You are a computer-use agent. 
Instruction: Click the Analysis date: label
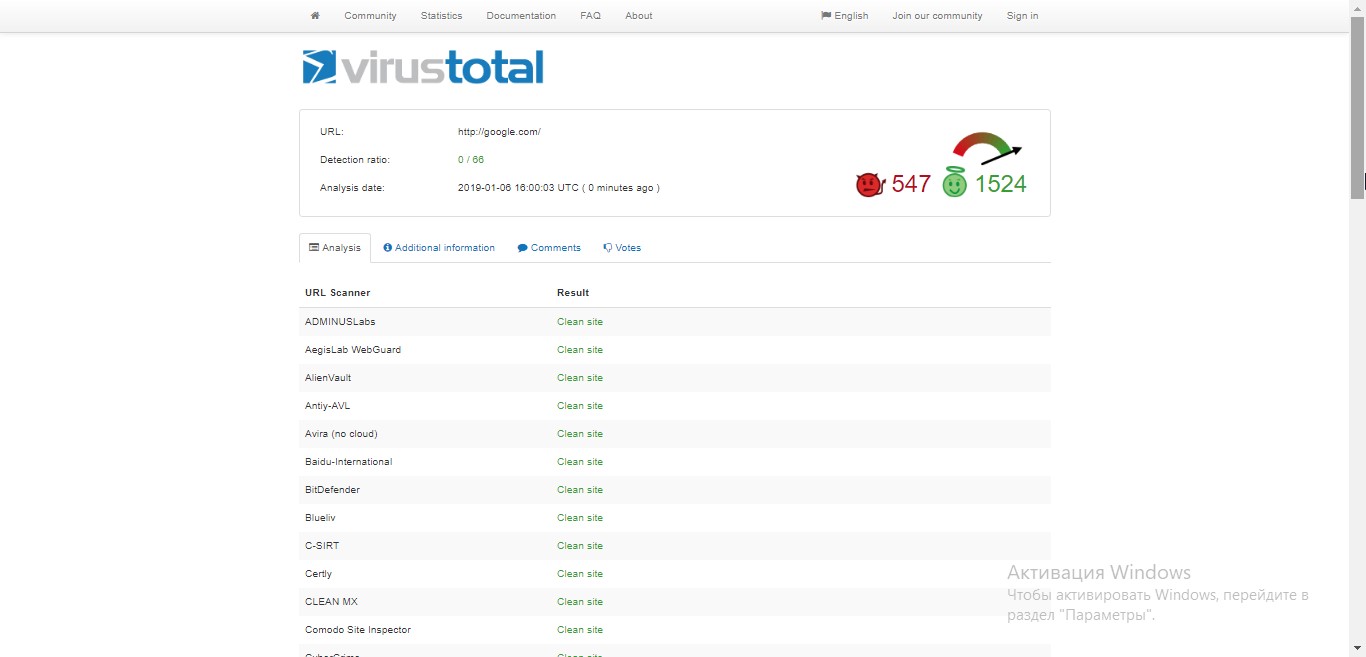[352, 188]
